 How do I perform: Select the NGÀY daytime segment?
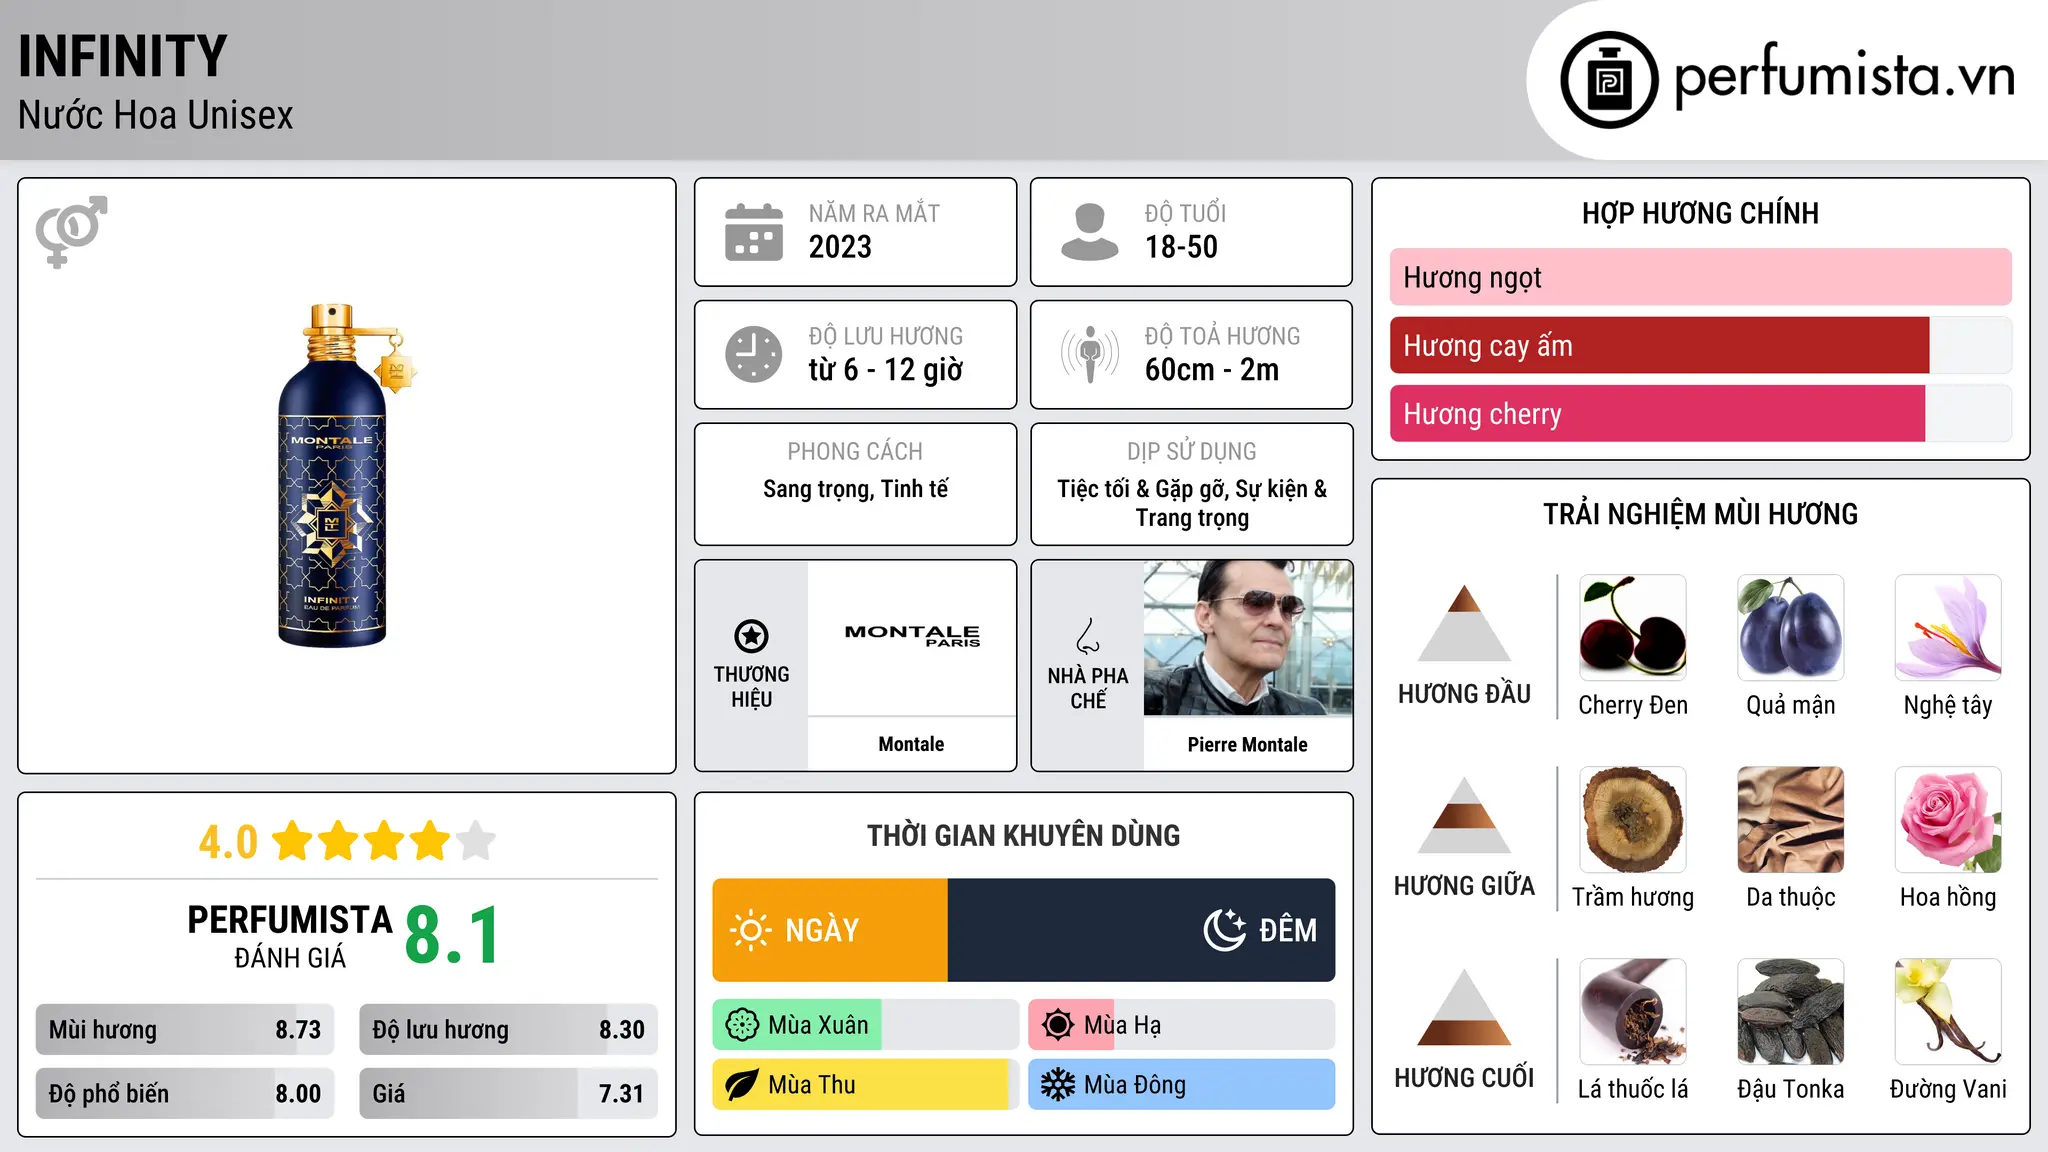click(830, 930)
